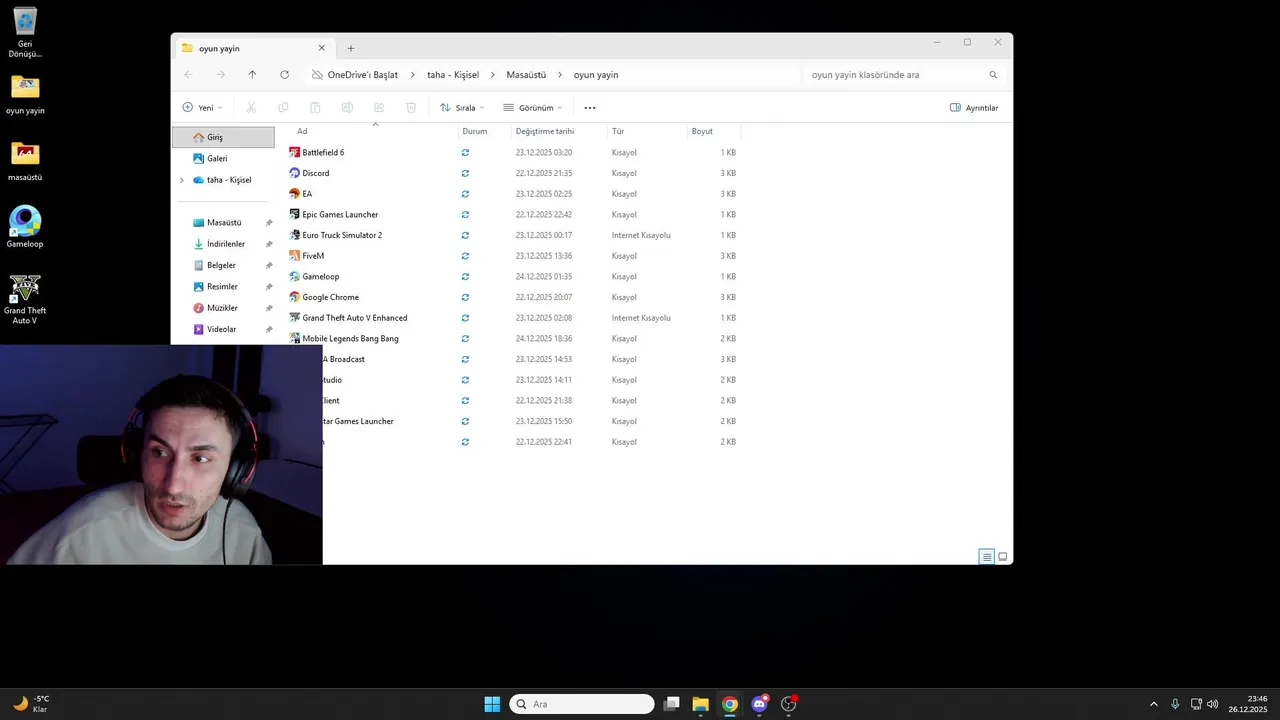Image resolution: width=1280 pixels, height=720 pixels.
Task: Click the Back navigation arrow
Action: tap(188, 75)
